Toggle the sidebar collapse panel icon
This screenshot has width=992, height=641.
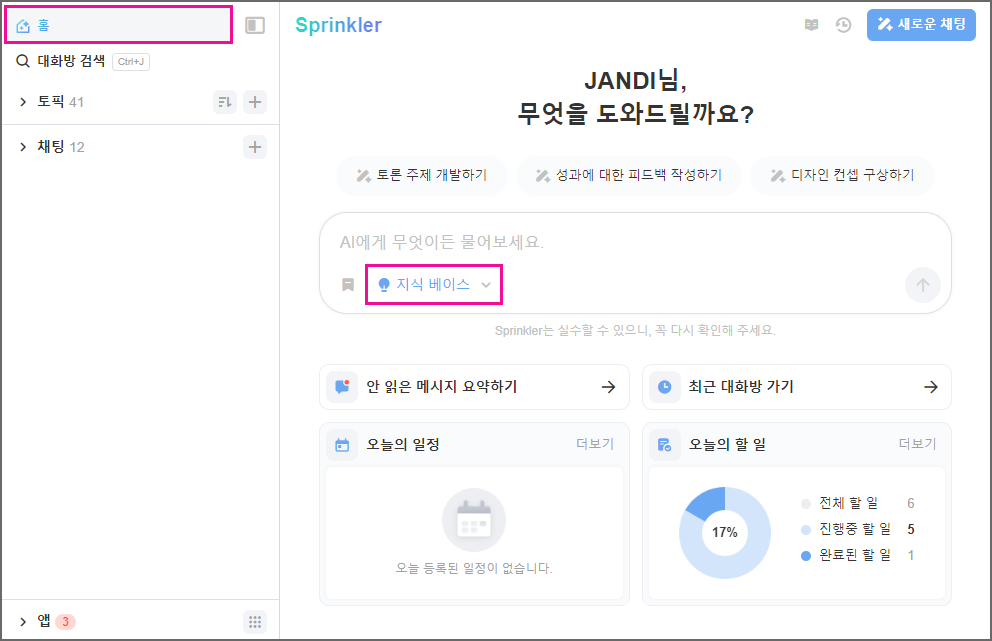255,25
